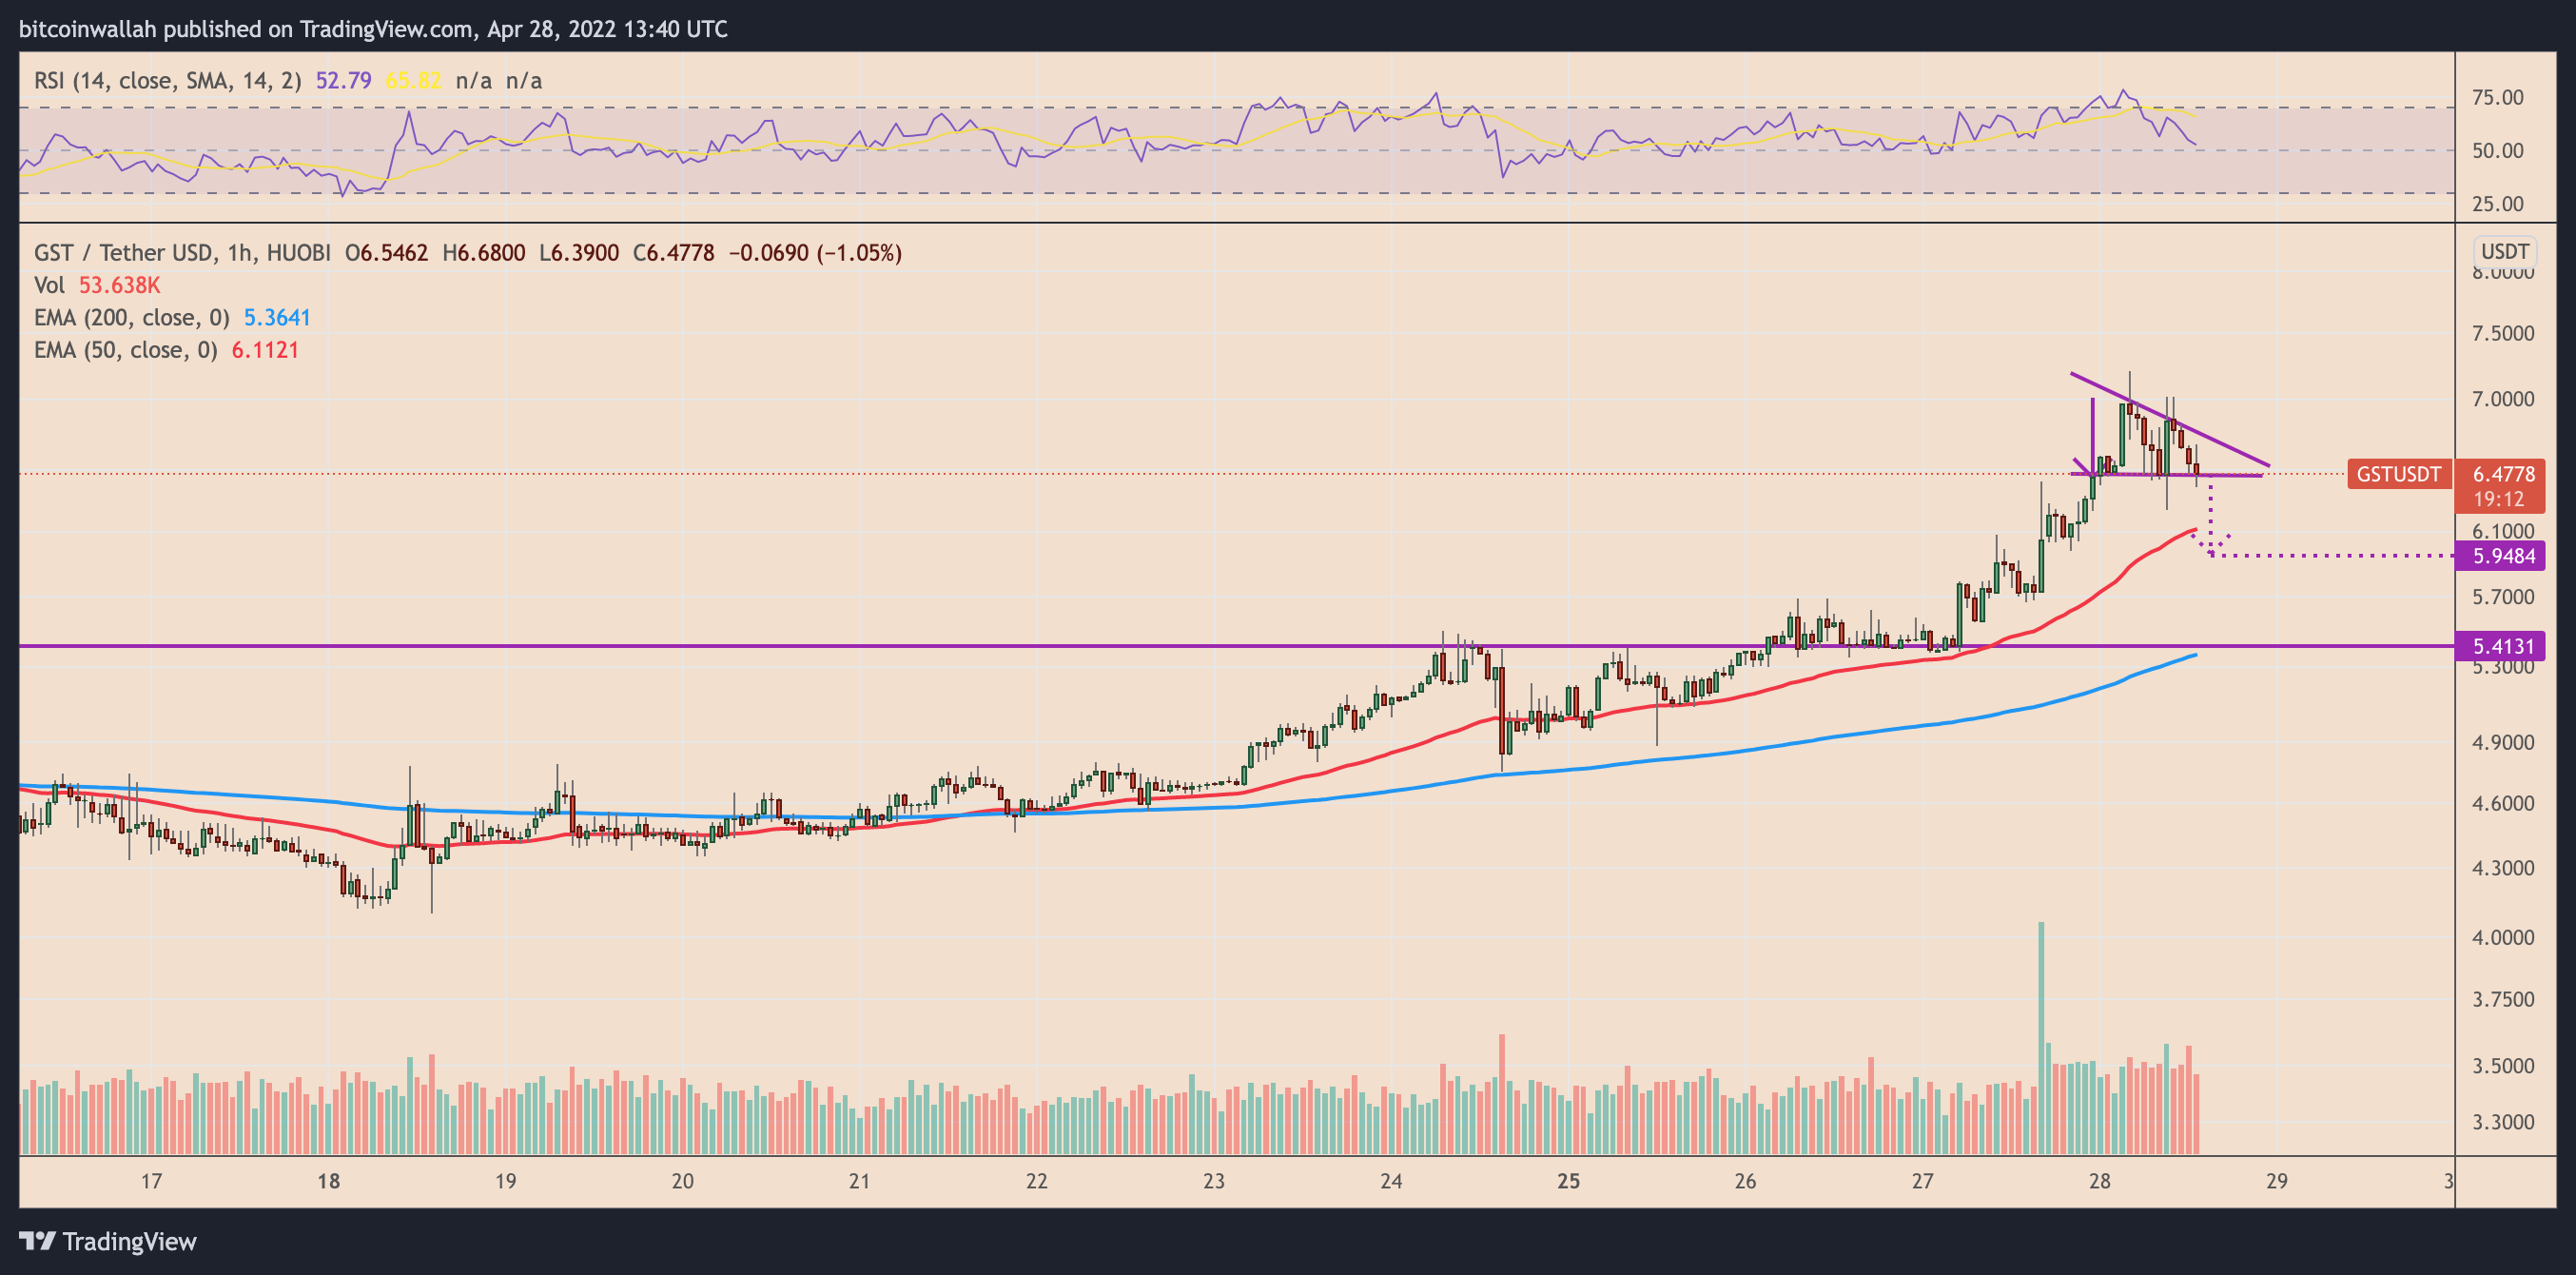Click the GSTUSDT price label tag
Viewport: 2576px width, 1275px height.
pos(2398,474)
